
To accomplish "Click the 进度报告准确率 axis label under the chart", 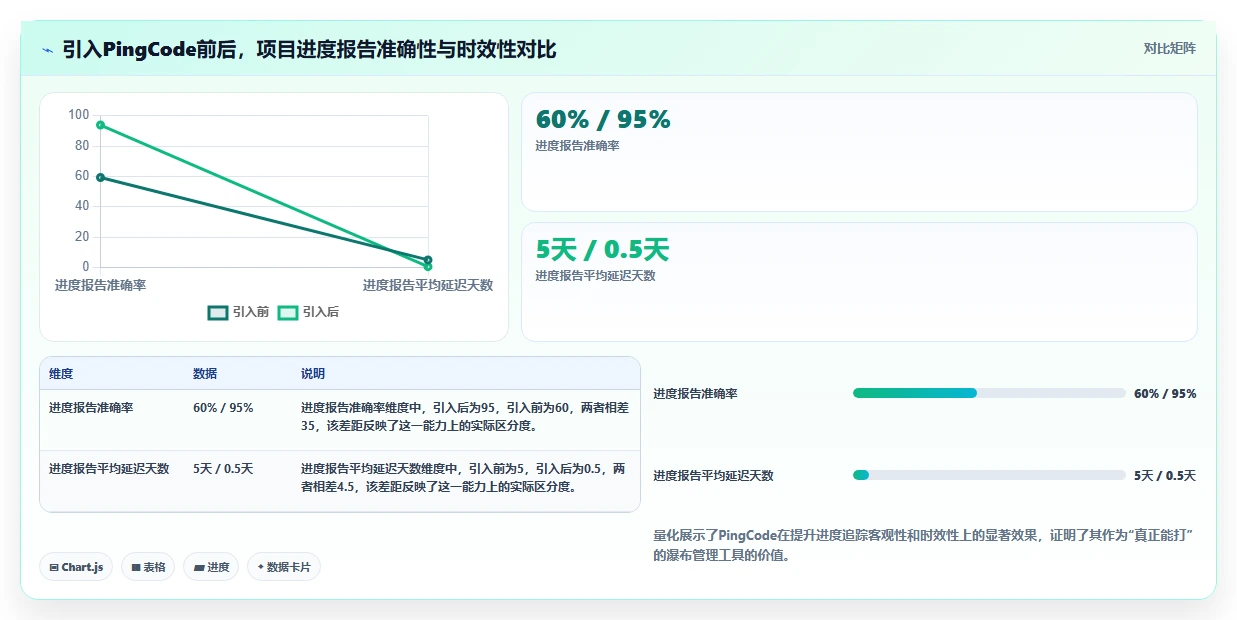I will [100, 285].
